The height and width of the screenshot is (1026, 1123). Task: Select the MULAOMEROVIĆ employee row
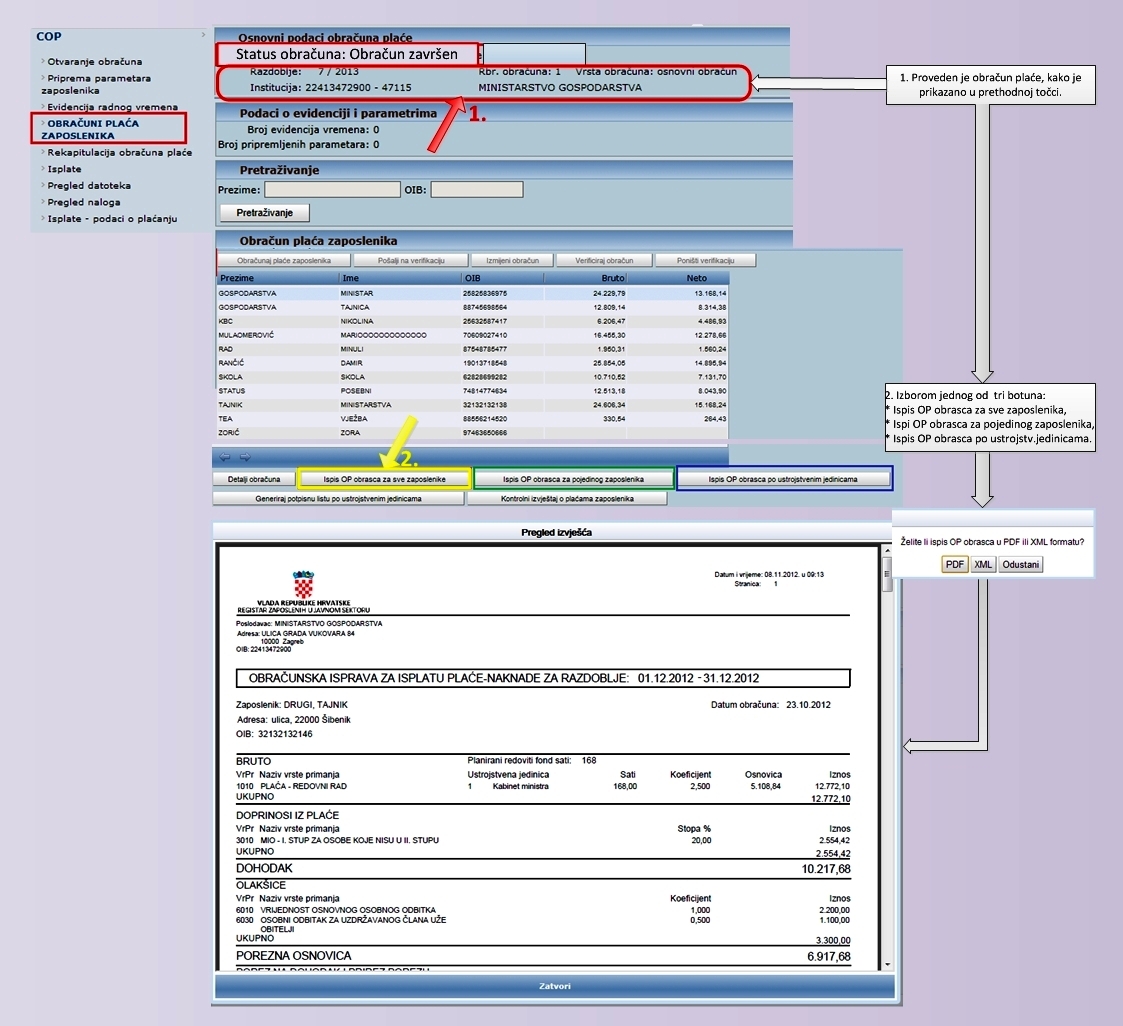[473, 335]
